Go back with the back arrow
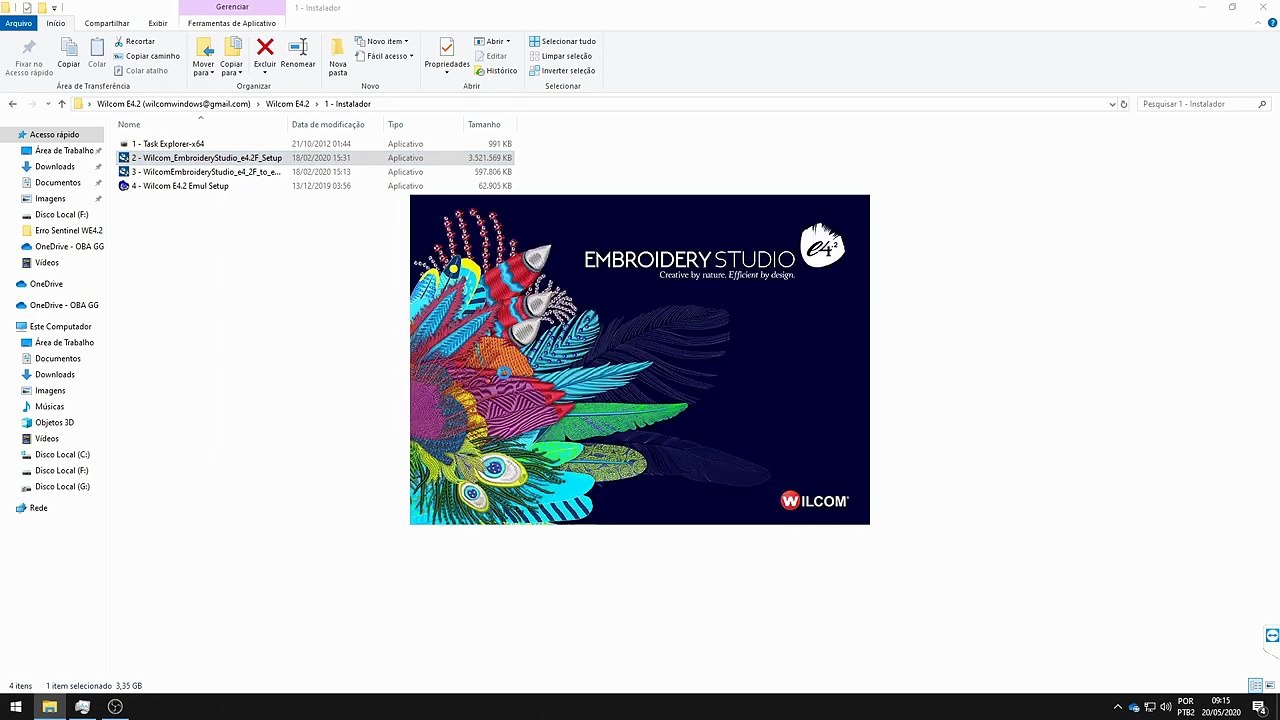The height and width of the screenshot is (720, 1280). click(x=13, y=104)
